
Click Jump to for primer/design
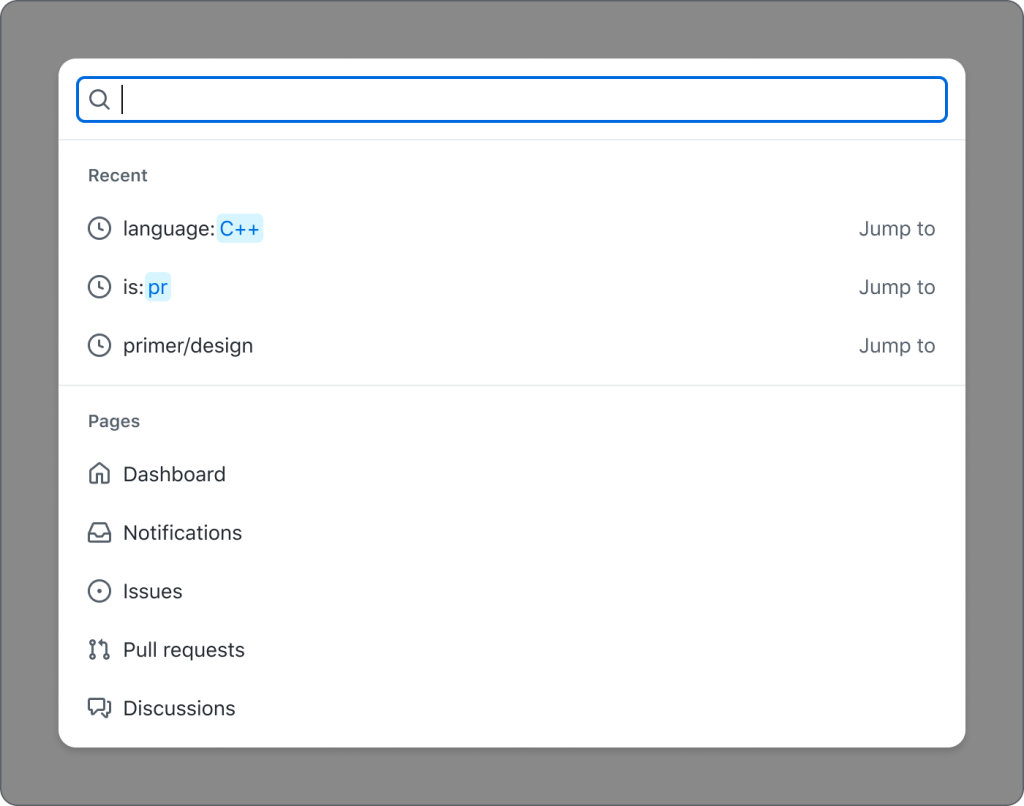(x=896, y=346)
